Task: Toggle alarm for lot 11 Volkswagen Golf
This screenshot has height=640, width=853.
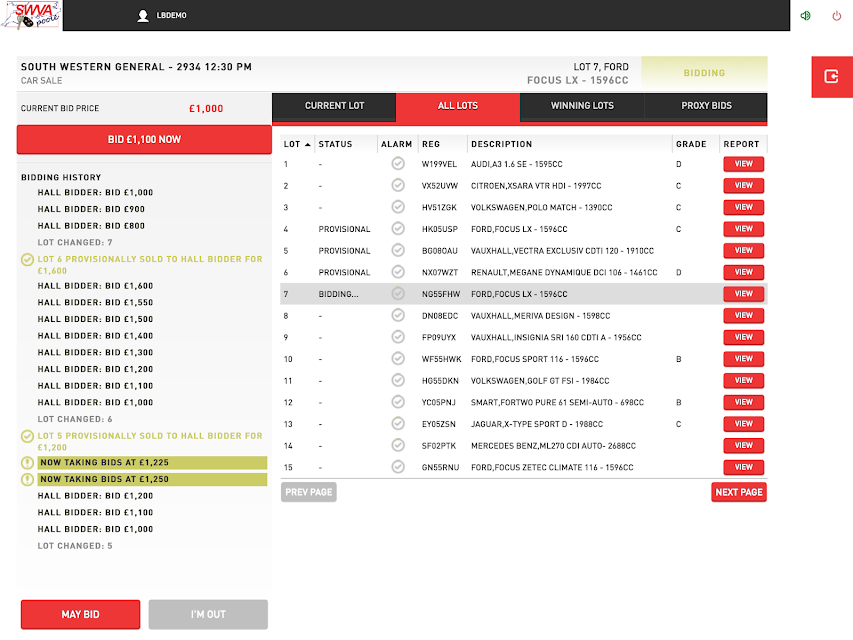Action: (x=398, y=380)
